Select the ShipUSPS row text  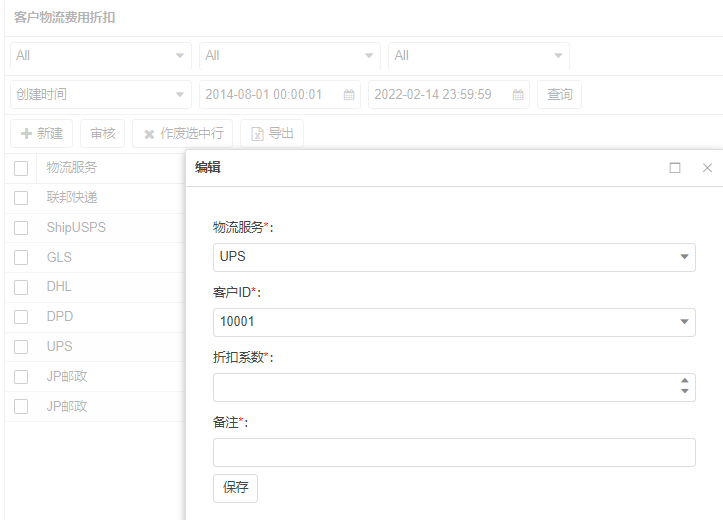click(x=76, y=227)
